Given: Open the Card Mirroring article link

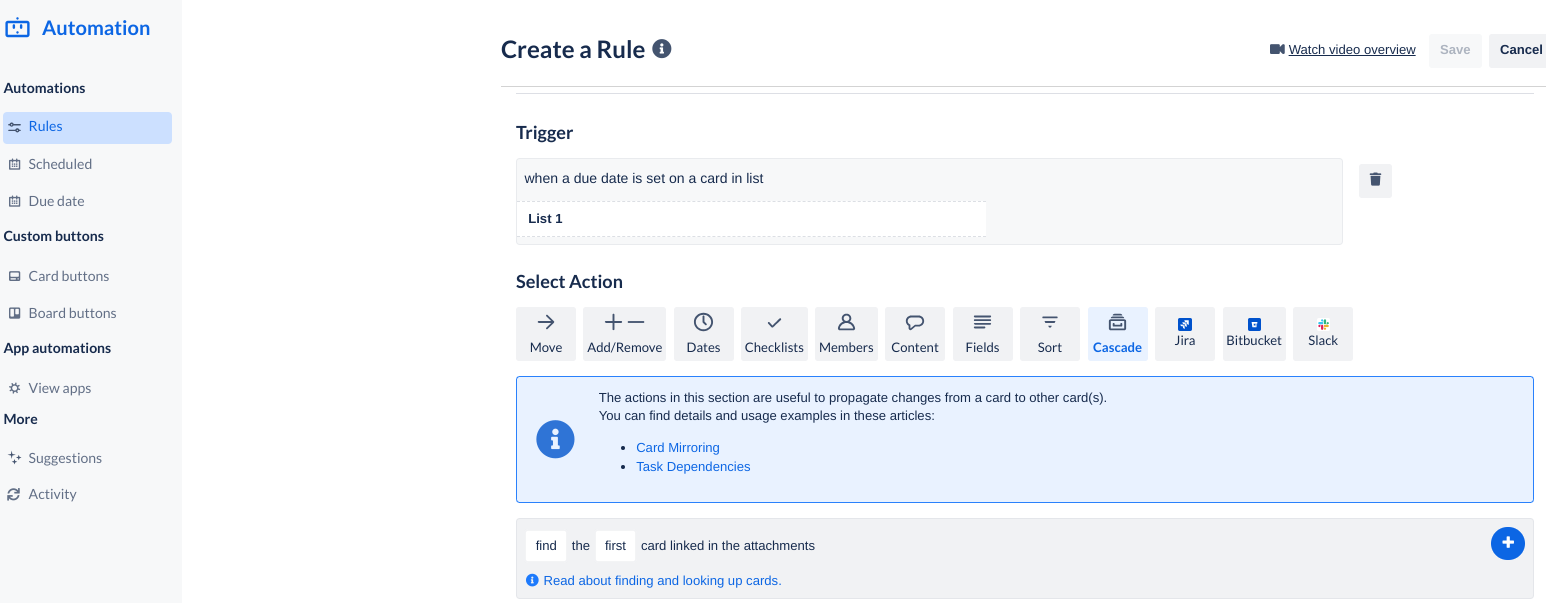Looking at the screenshot, I should tap(678, 448).
